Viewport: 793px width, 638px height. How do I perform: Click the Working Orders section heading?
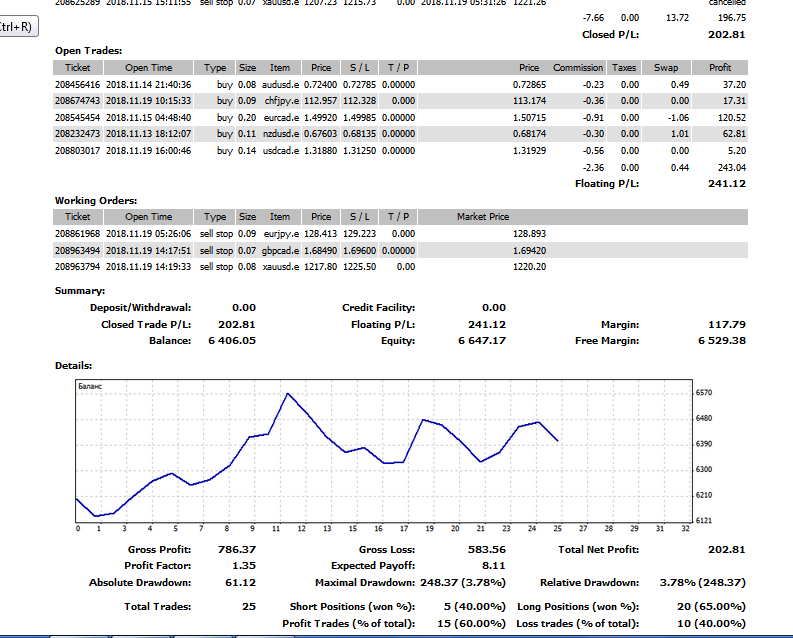point(96,201)
